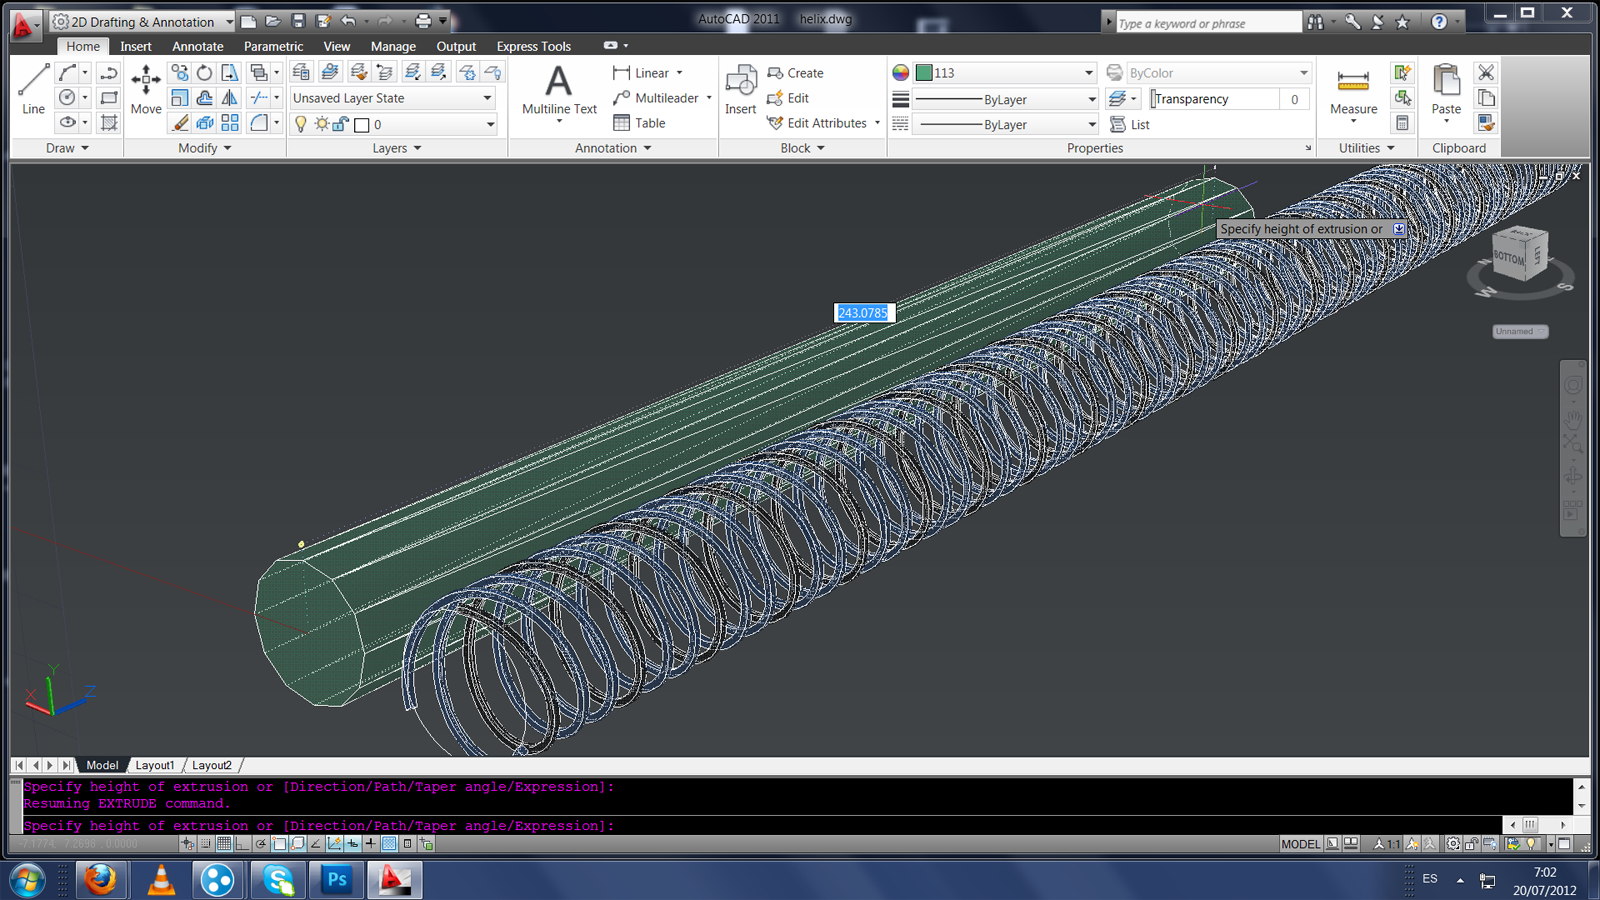Toggle the lock icon for layer 0

click(x=340, y=124)
